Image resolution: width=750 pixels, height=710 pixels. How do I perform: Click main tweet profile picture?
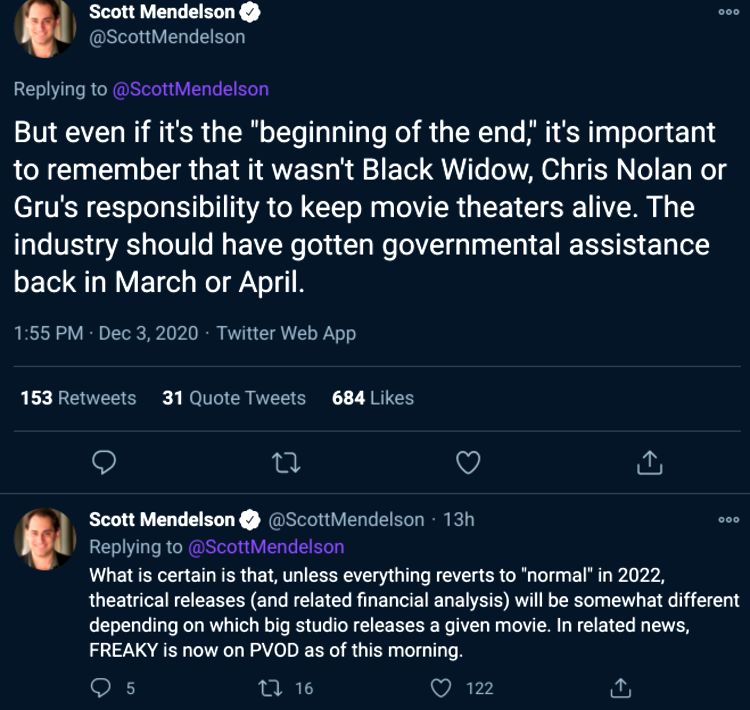click(x=44, y=27)
